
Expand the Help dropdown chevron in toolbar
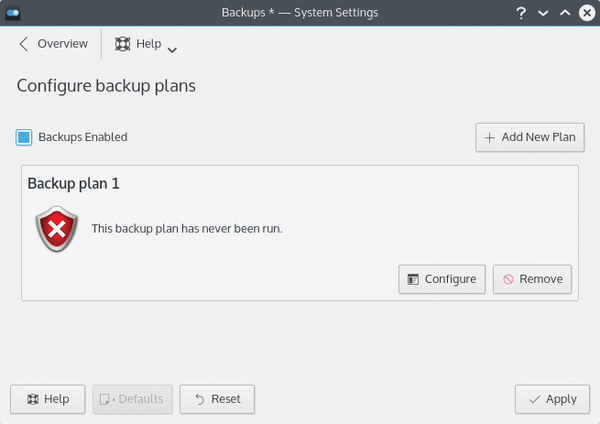tap(172, 50)
